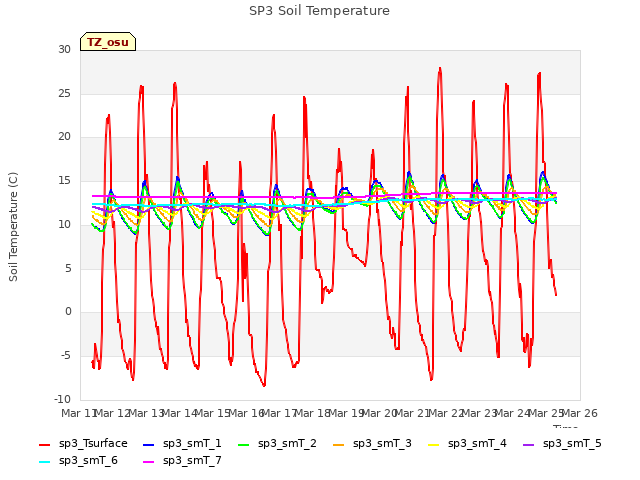This screenshot has width=640, height=480.
Task: Click the Mar 26 x-axis tick label
Action: point(580,413)
